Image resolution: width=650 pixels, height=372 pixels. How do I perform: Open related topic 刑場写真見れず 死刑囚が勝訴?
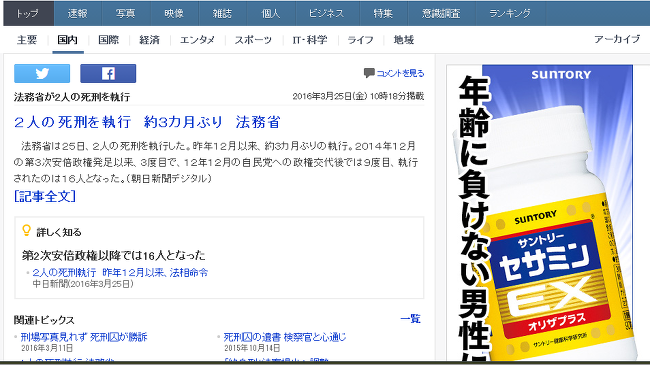84,337
